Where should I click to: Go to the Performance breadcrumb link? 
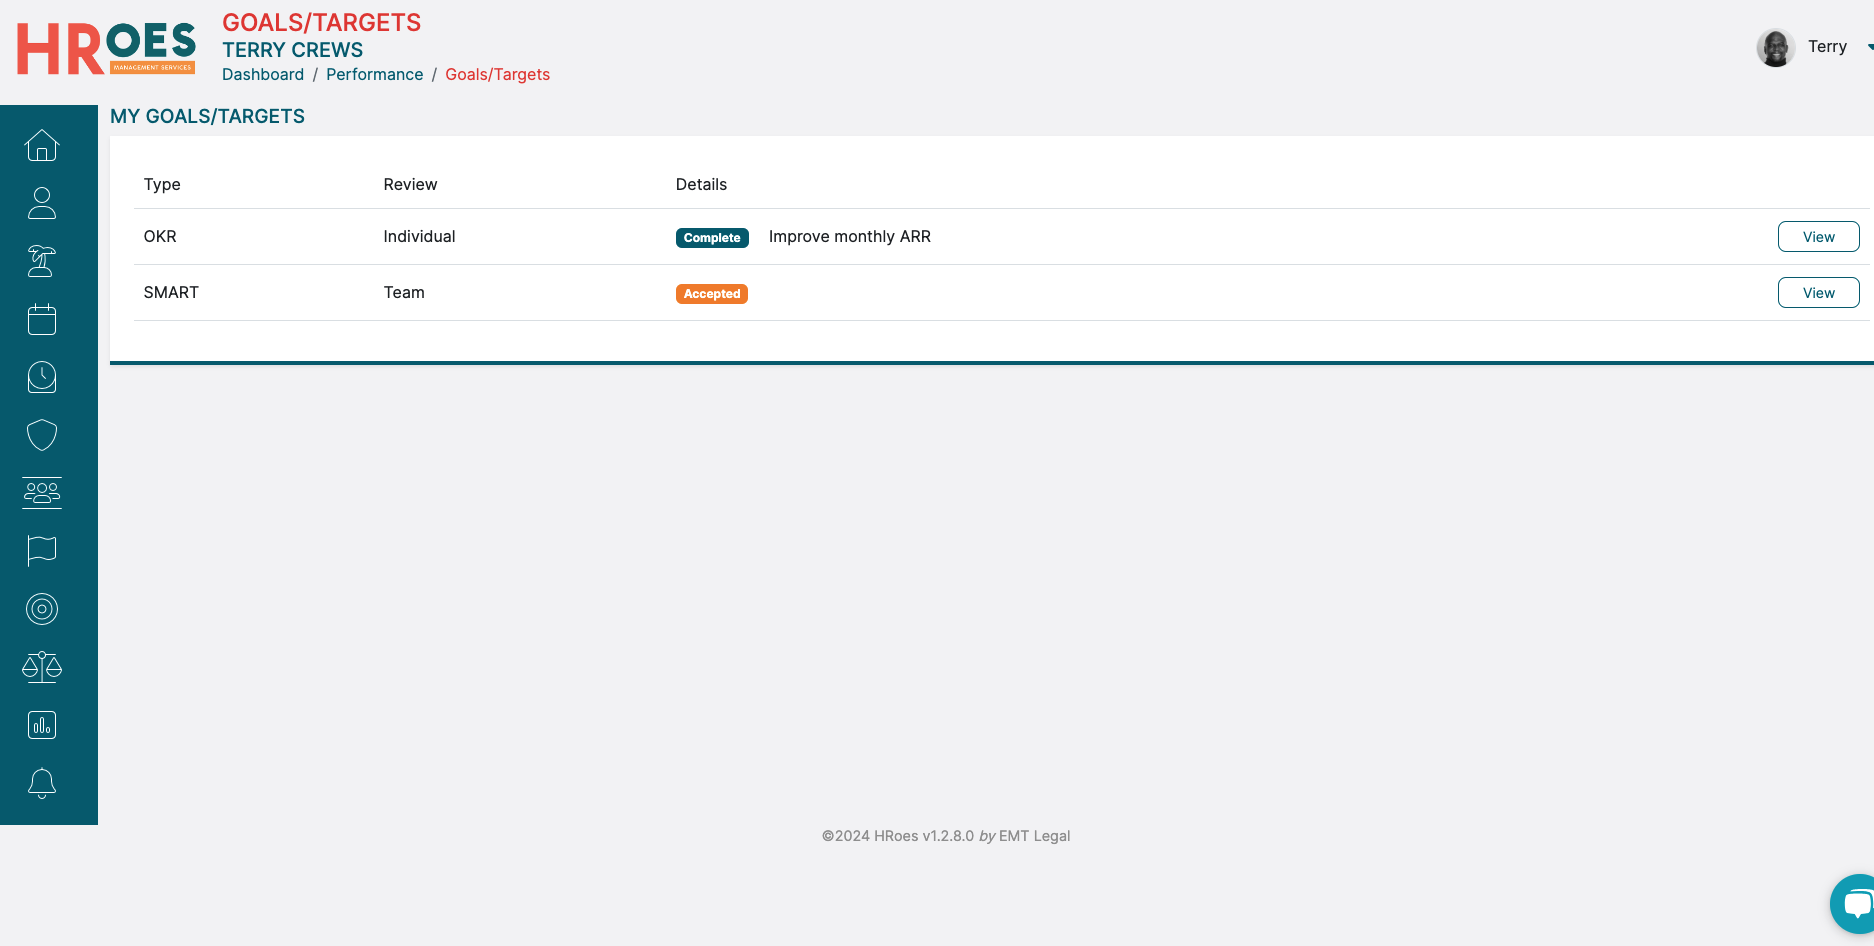coord(374,75)
